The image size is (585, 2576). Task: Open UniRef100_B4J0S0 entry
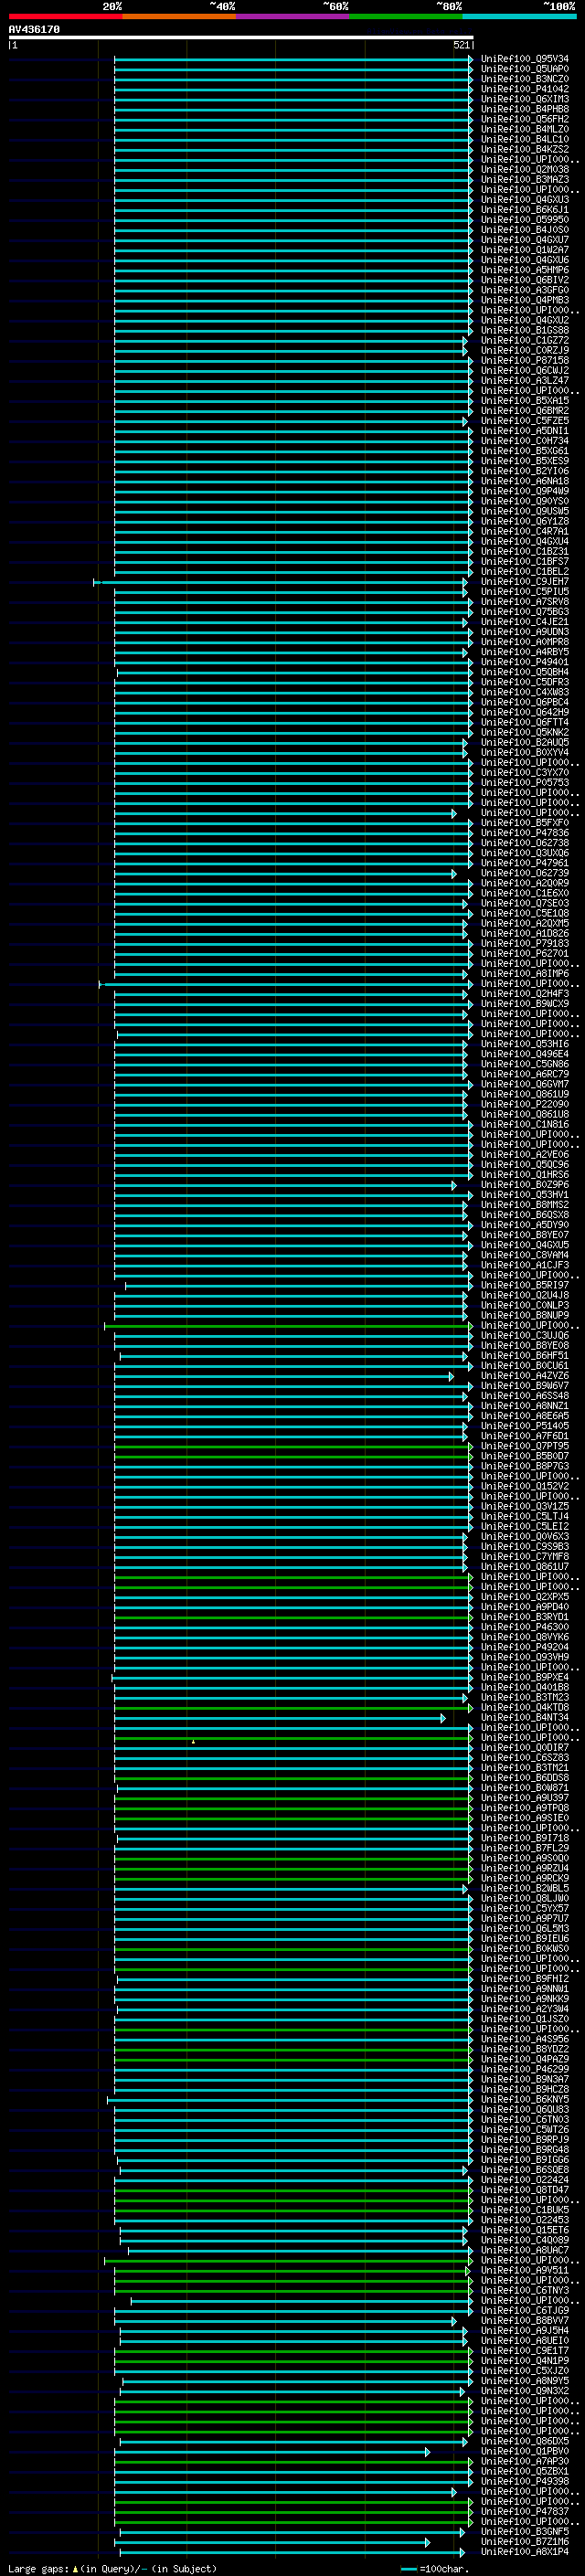tap(524, 230)
